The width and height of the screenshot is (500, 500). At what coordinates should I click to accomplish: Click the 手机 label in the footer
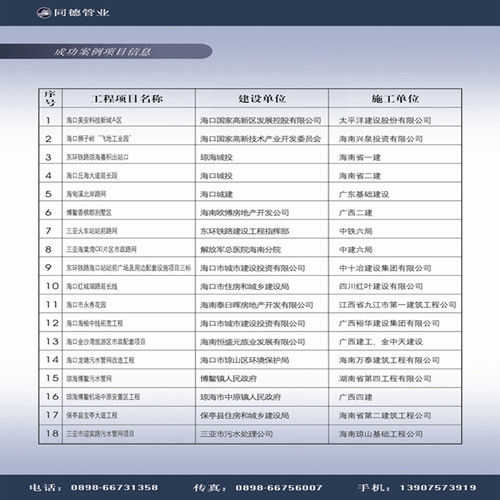coord(374,488)
